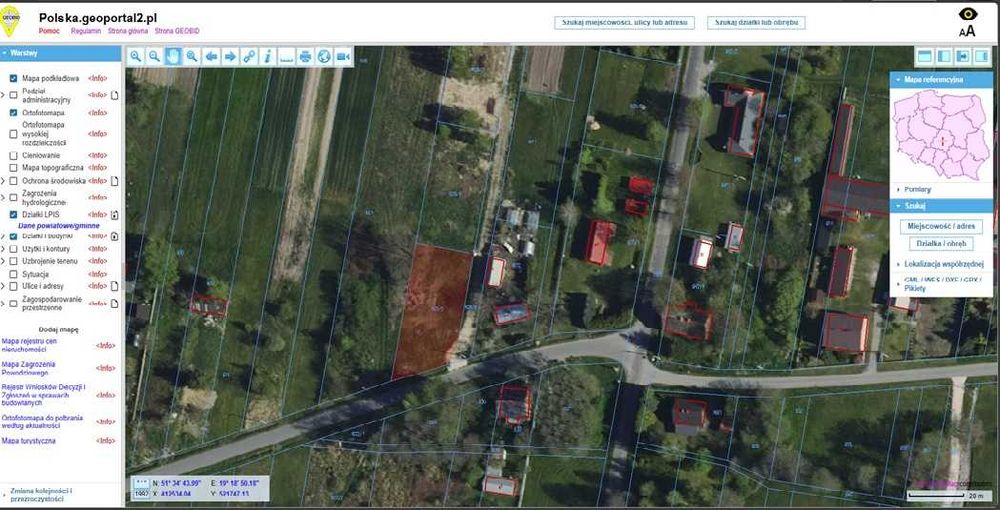1000x510 pixels.
Task: Click Miejscowość / adres button
Action: 941,226
